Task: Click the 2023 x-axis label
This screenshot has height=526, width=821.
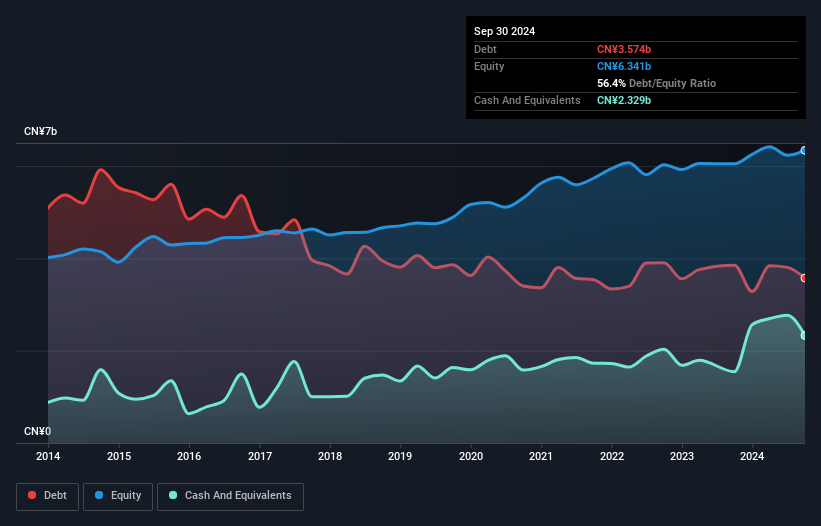Action: coord(682,456)
